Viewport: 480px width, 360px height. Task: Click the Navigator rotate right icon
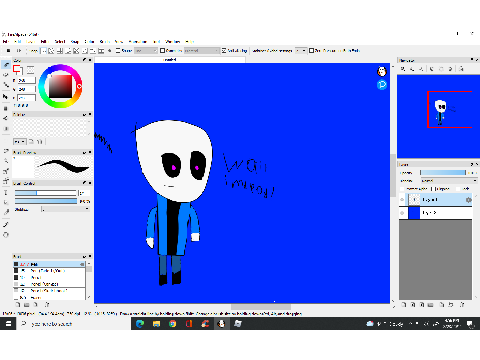click(450, 69)
